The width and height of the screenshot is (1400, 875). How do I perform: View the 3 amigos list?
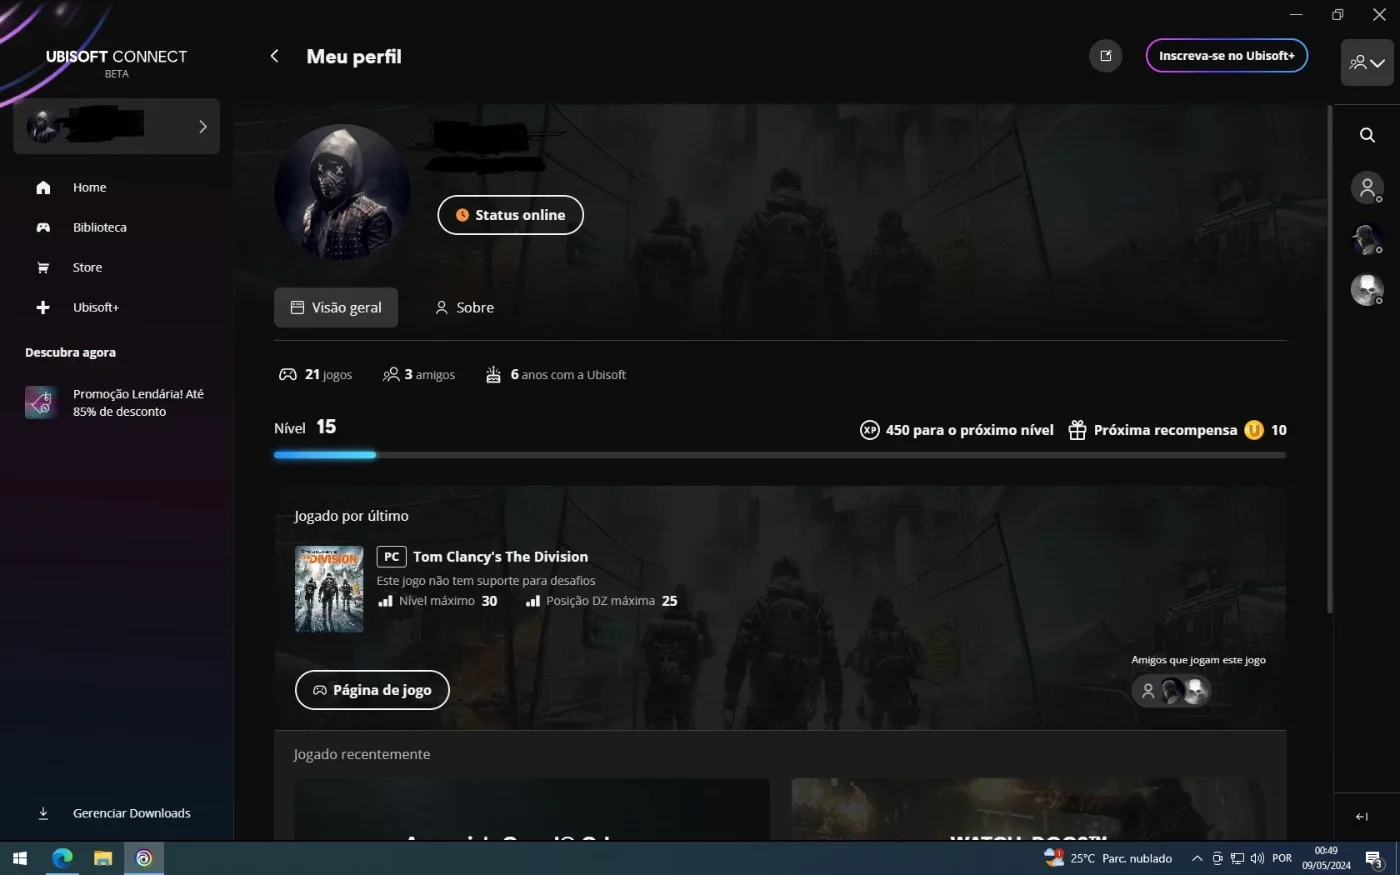click(418, 374)
